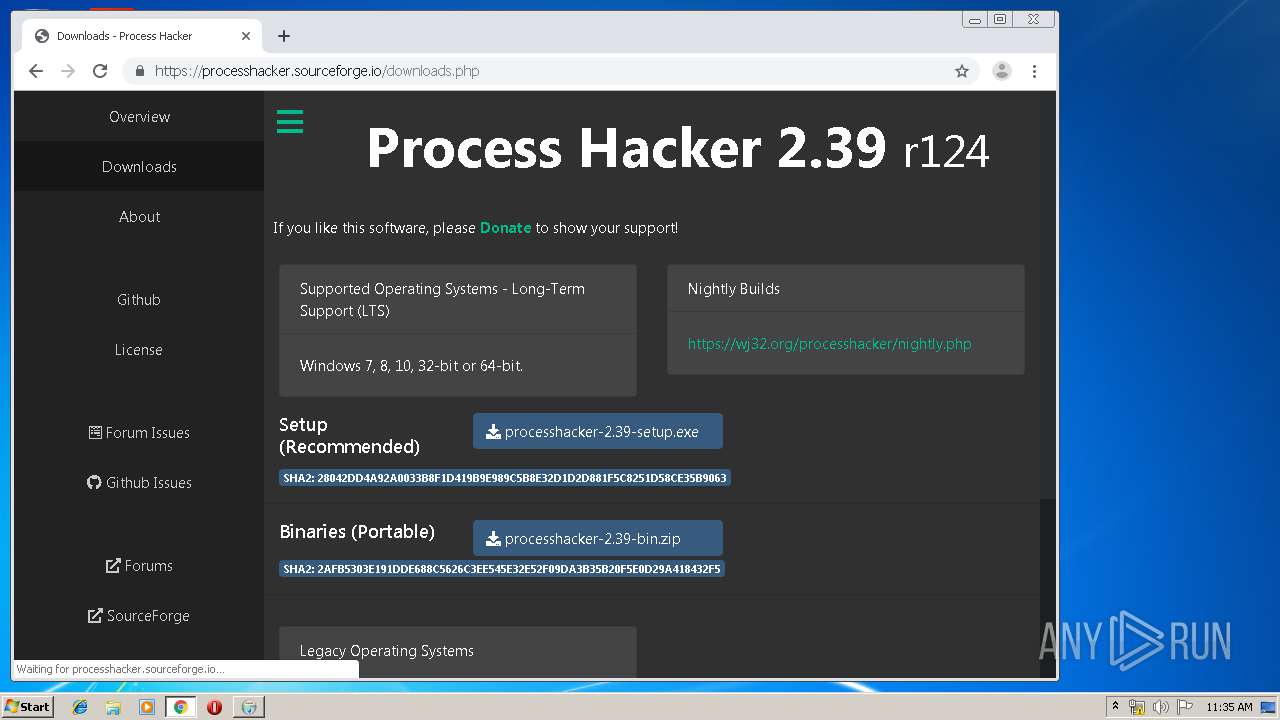Image resolution: width=1280 pixels, height=720 pixels.
Task: Go back with the browser back arrow
Action: point(36,71)
